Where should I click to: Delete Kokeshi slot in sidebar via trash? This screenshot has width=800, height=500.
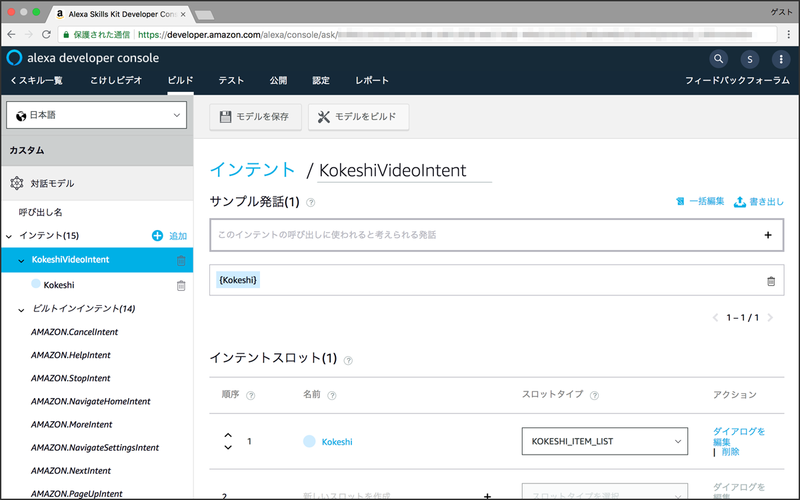tap(181, 285)
